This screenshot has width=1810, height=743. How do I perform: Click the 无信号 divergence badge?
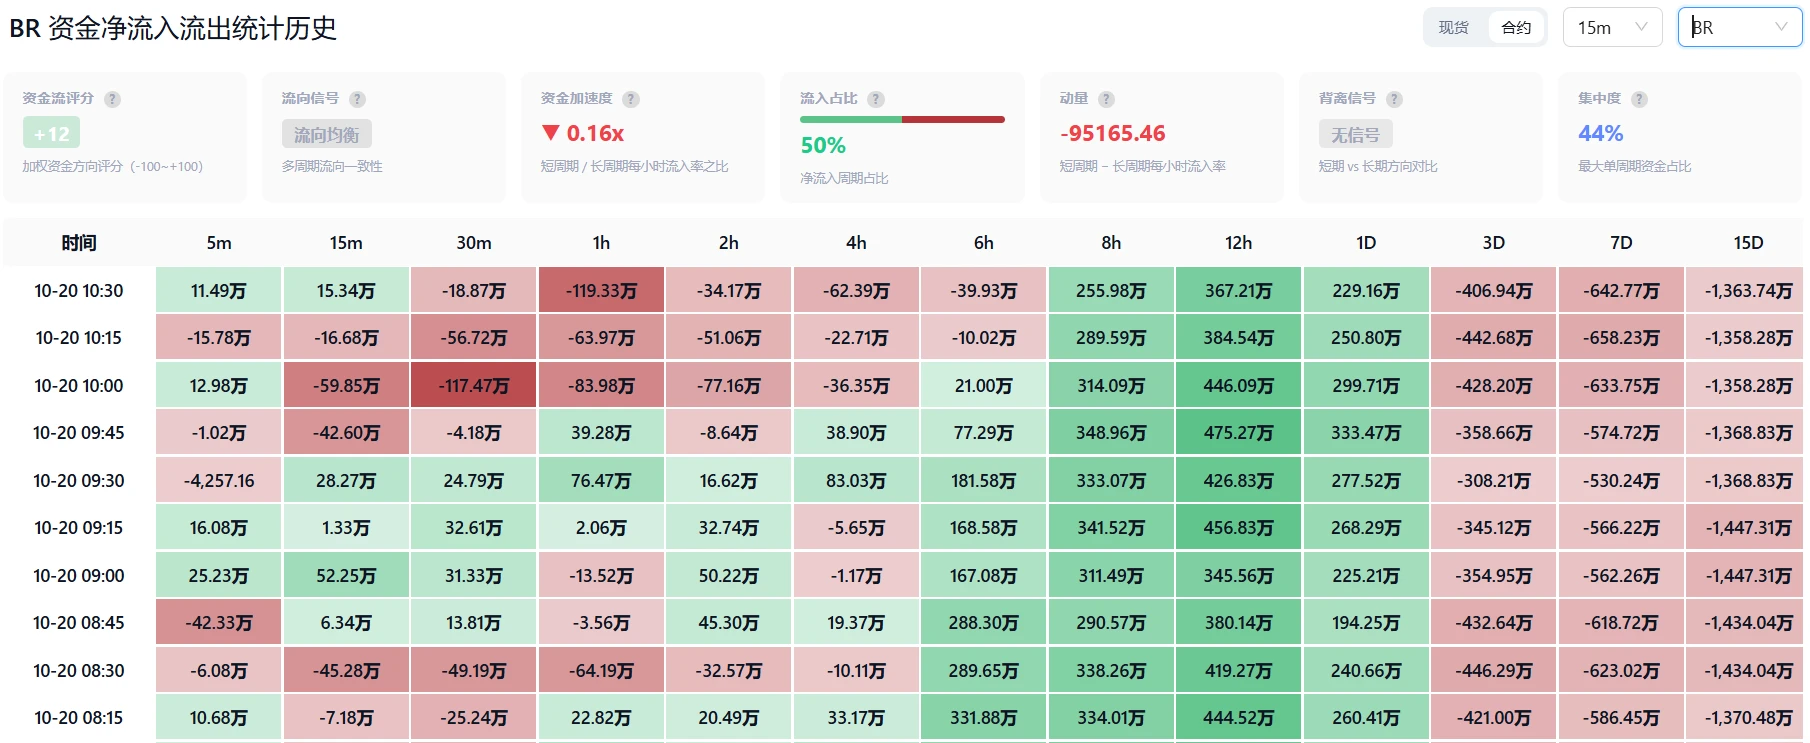[1355, 134]
